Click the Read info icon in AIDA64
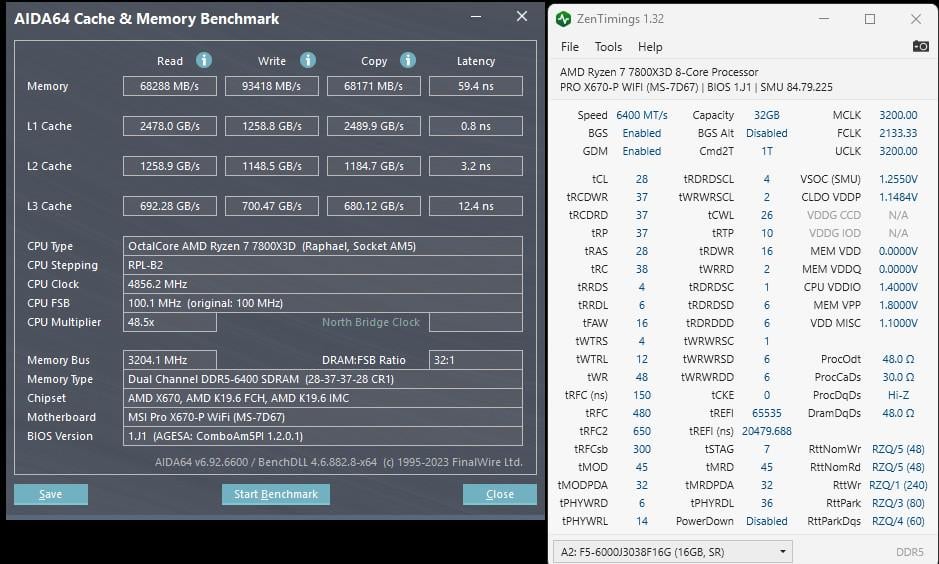 [204, 60]
